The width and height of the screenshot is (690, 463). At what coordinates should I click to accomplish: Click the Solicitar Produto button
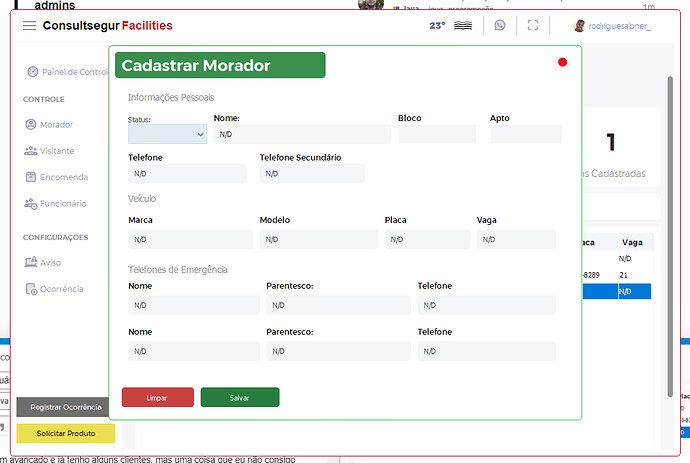point(66,433)
